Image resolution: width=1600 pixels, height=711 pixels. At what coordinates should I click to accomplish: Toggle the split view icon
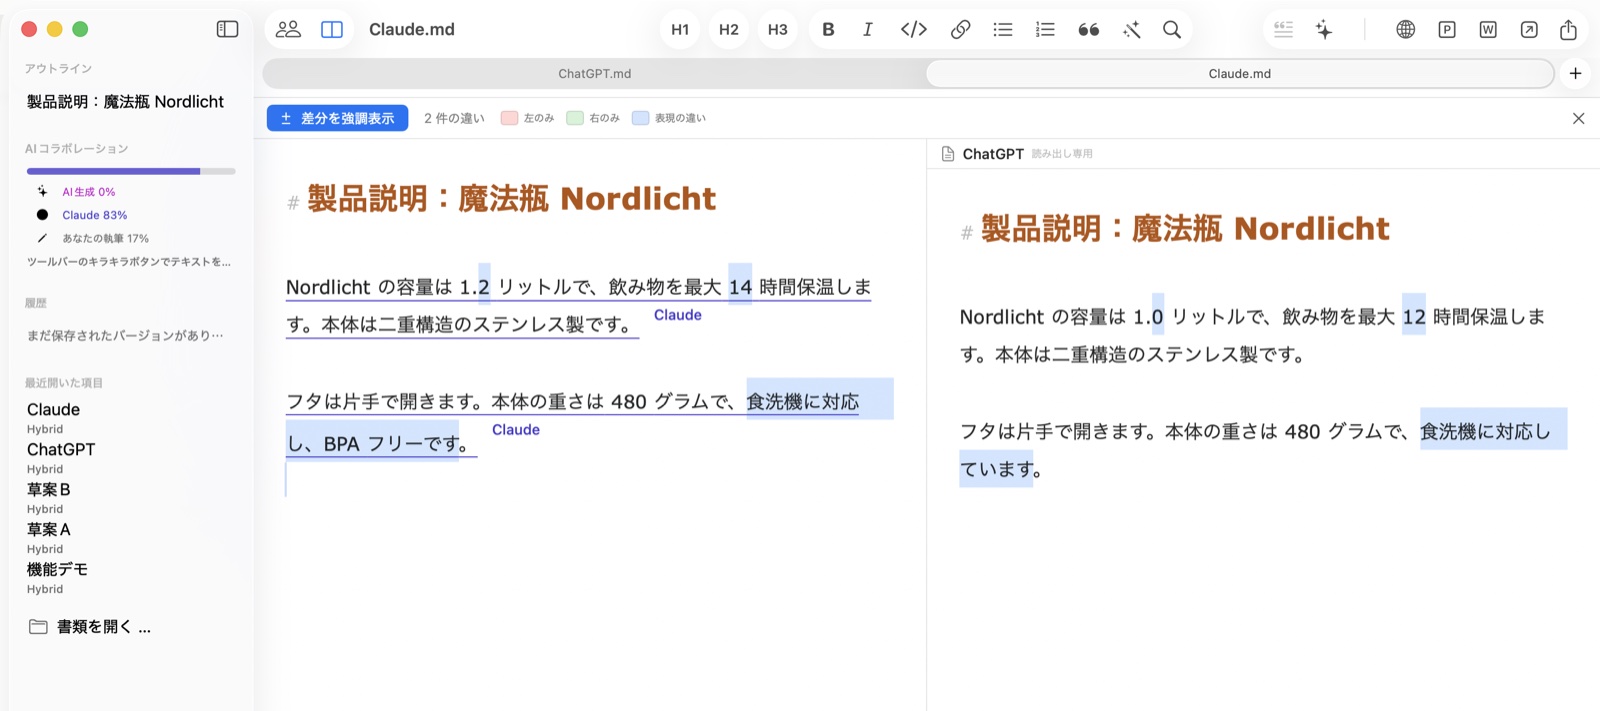tap(332, 29)
